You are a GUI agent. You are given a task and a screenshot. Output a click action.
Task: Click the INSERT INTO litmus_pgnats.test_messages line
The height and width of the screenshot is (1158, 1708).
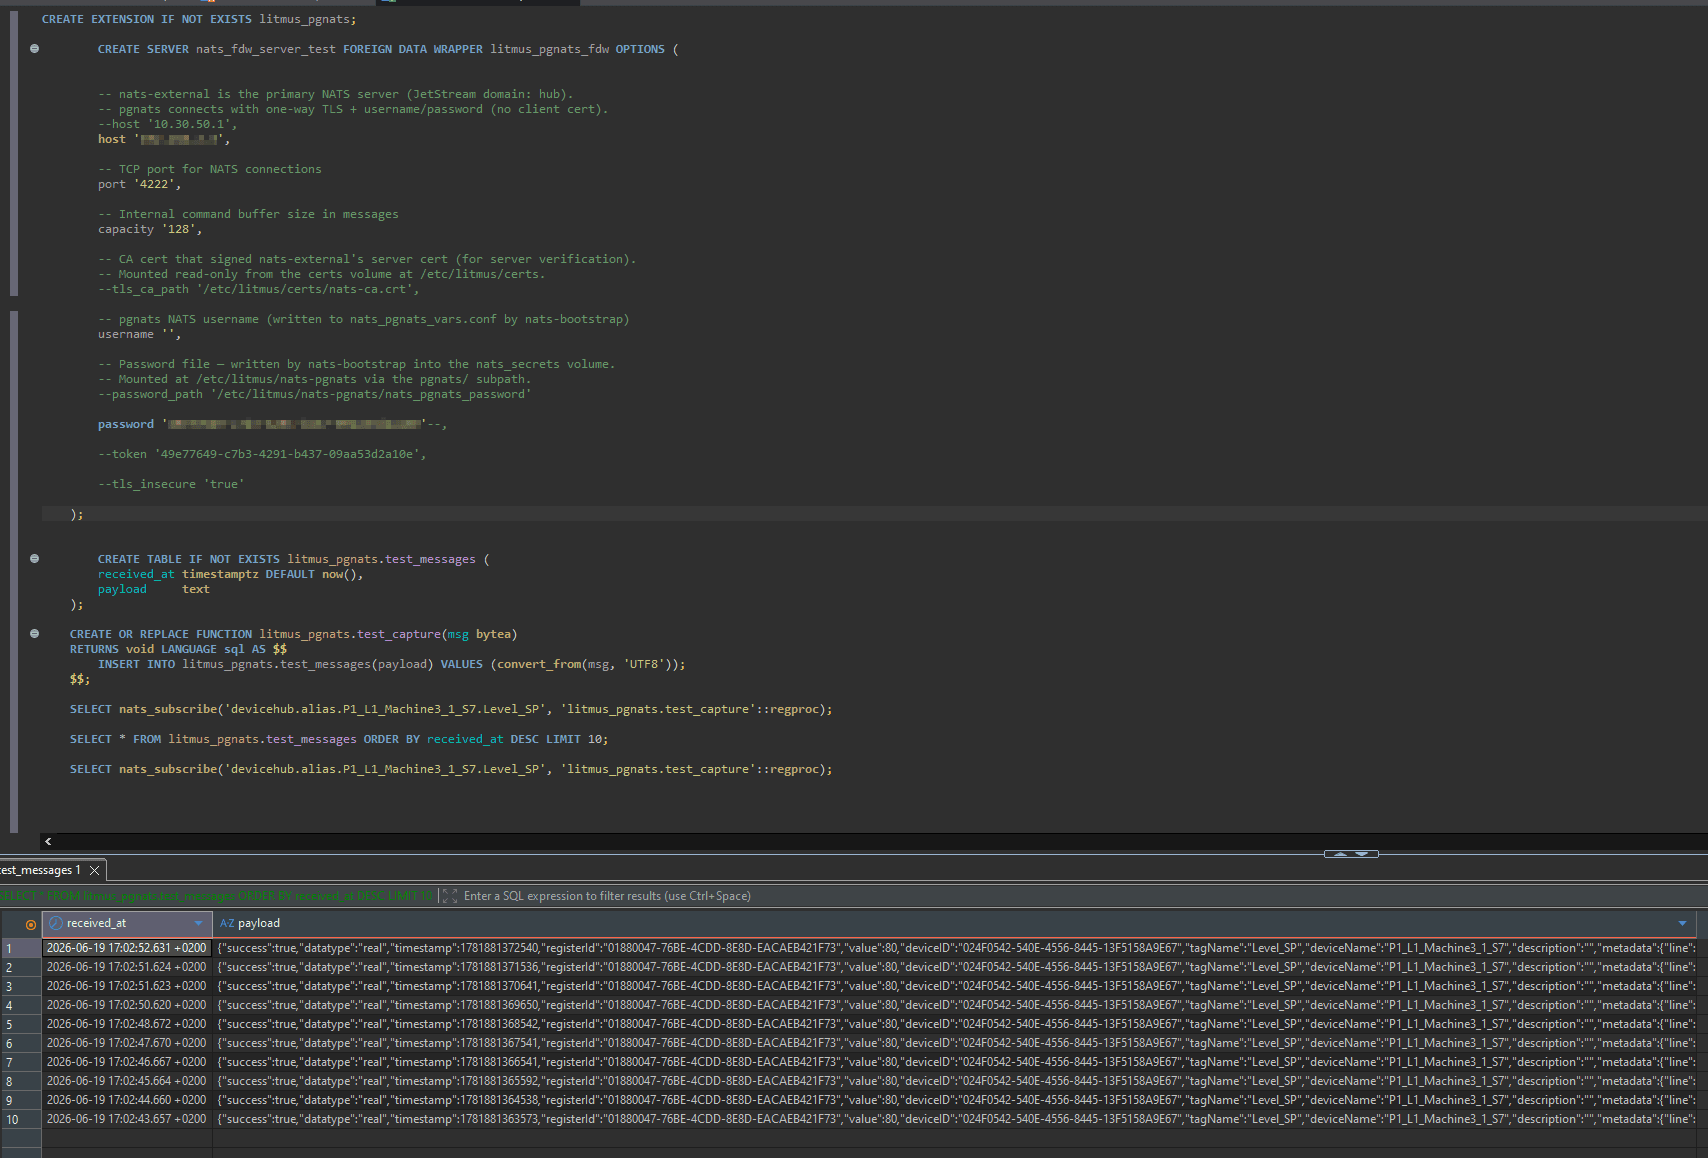[x=391, y=664]
